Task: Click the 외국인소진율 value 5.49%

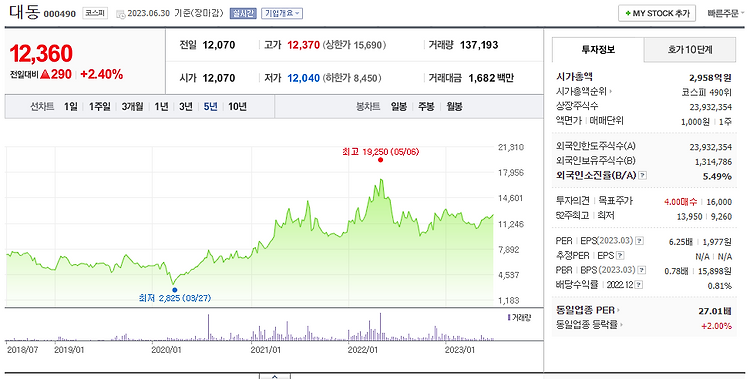Action: pos(717,176)
